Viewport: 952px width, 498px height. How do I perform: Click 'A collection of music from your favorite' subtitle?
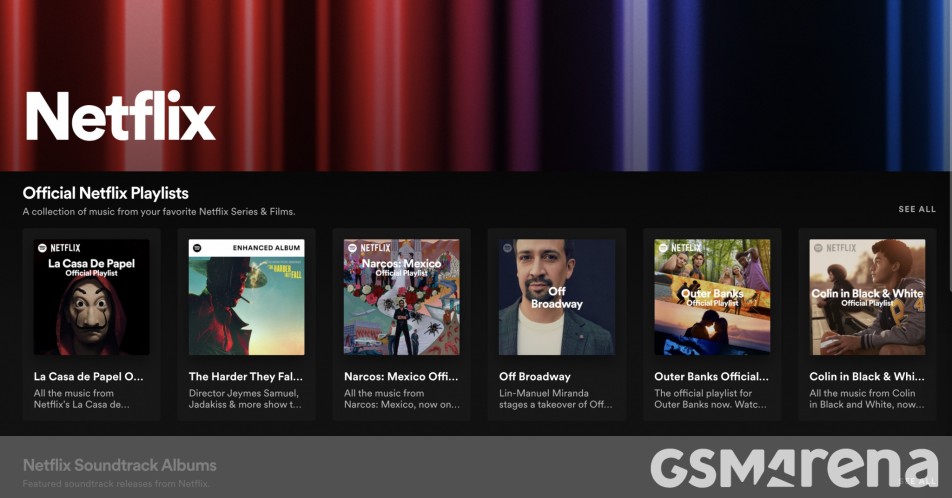pos(159,212)
